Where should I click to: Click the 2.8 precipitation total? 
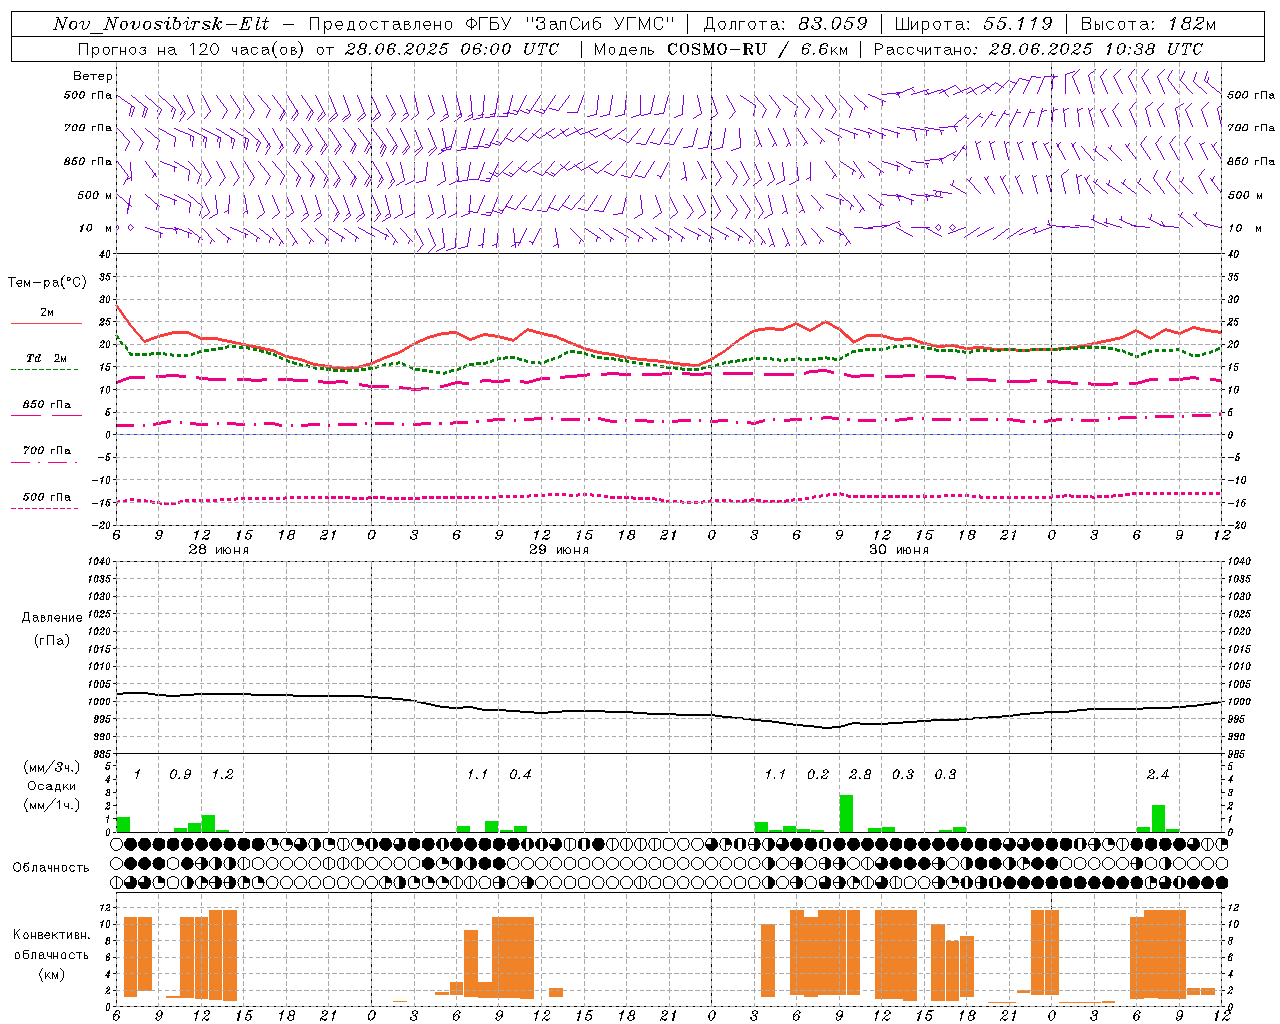pos(860,775)
